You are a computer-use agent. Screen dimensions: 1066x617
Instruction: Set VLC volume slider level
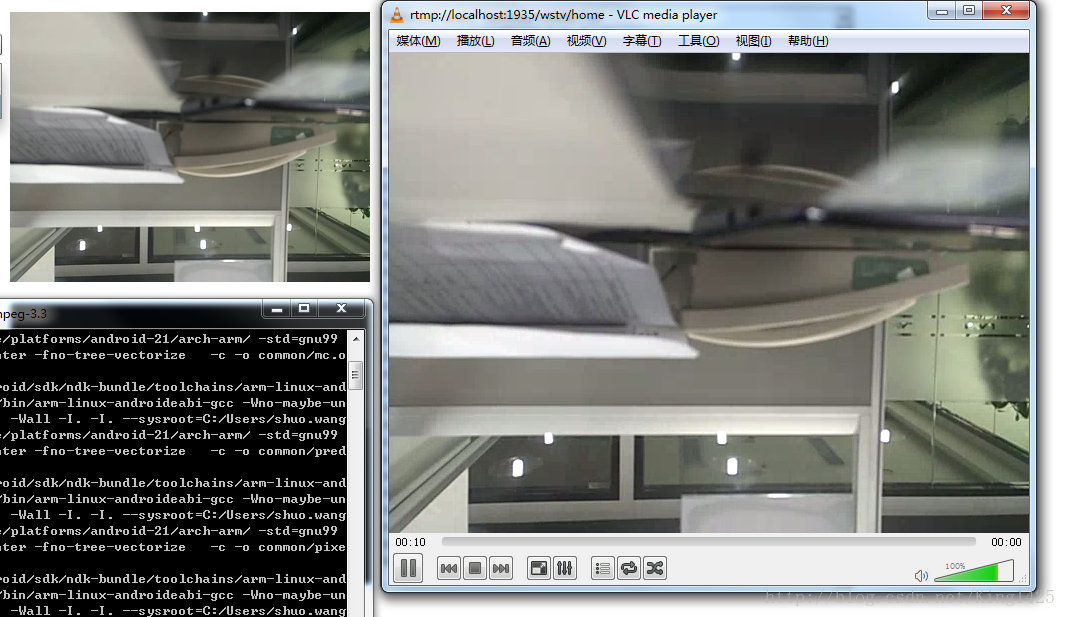pyautogui.click(x=974, y=571)
